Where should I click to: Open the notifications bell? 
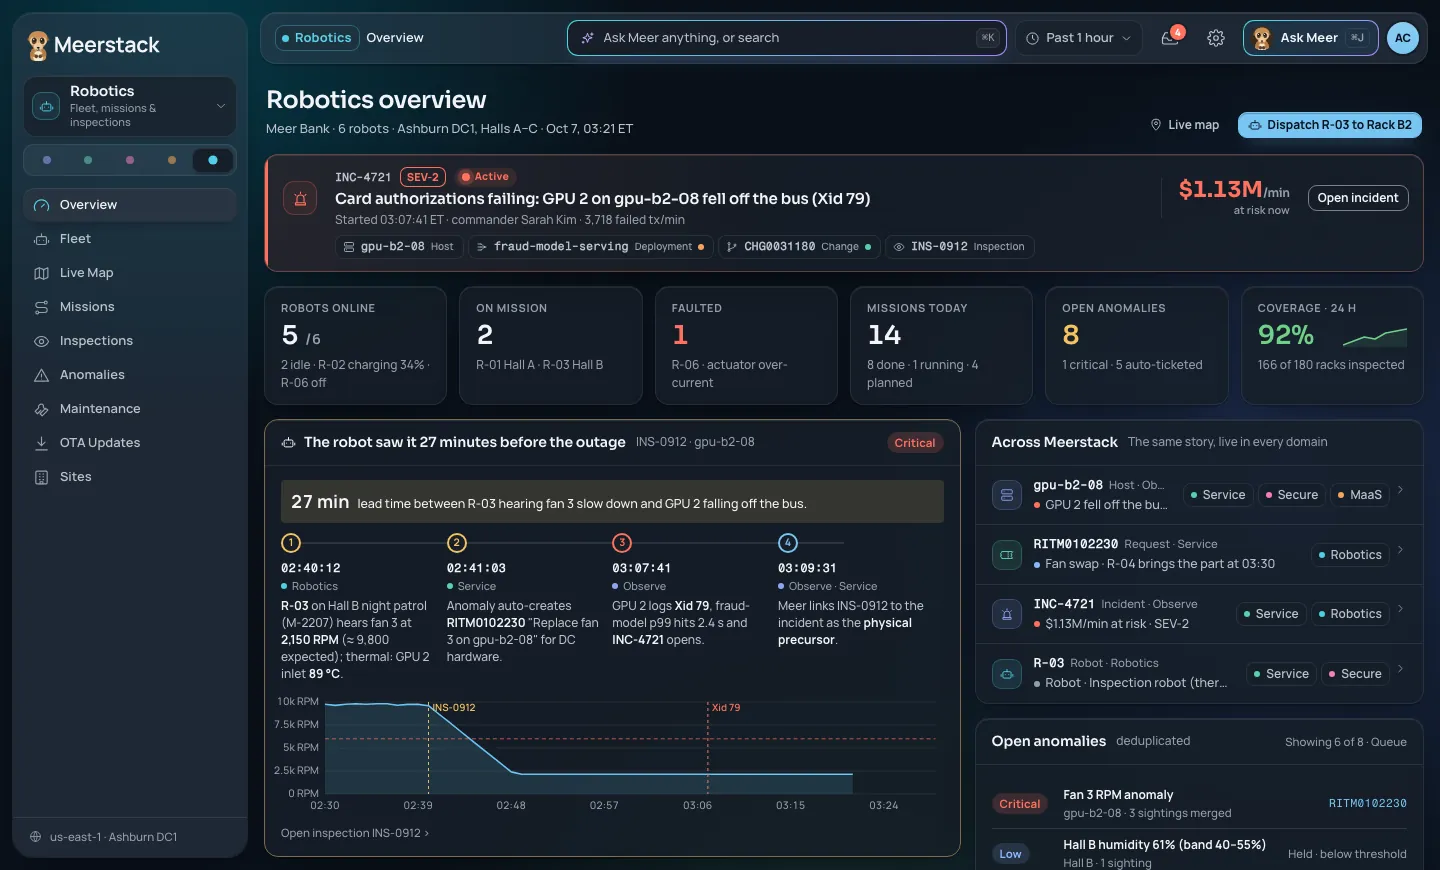click(1170, 38)
